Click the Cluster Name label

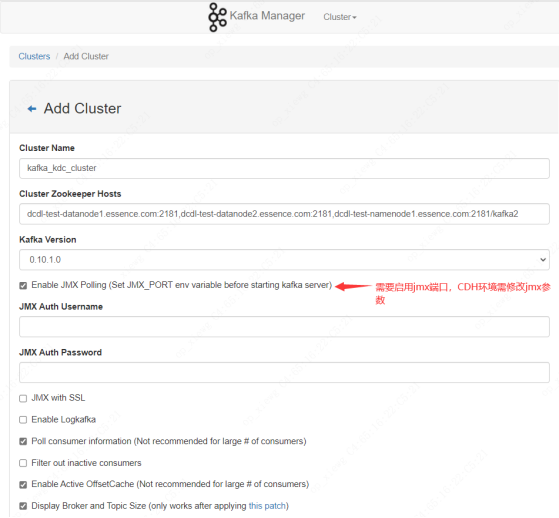[x=47, y=148]
